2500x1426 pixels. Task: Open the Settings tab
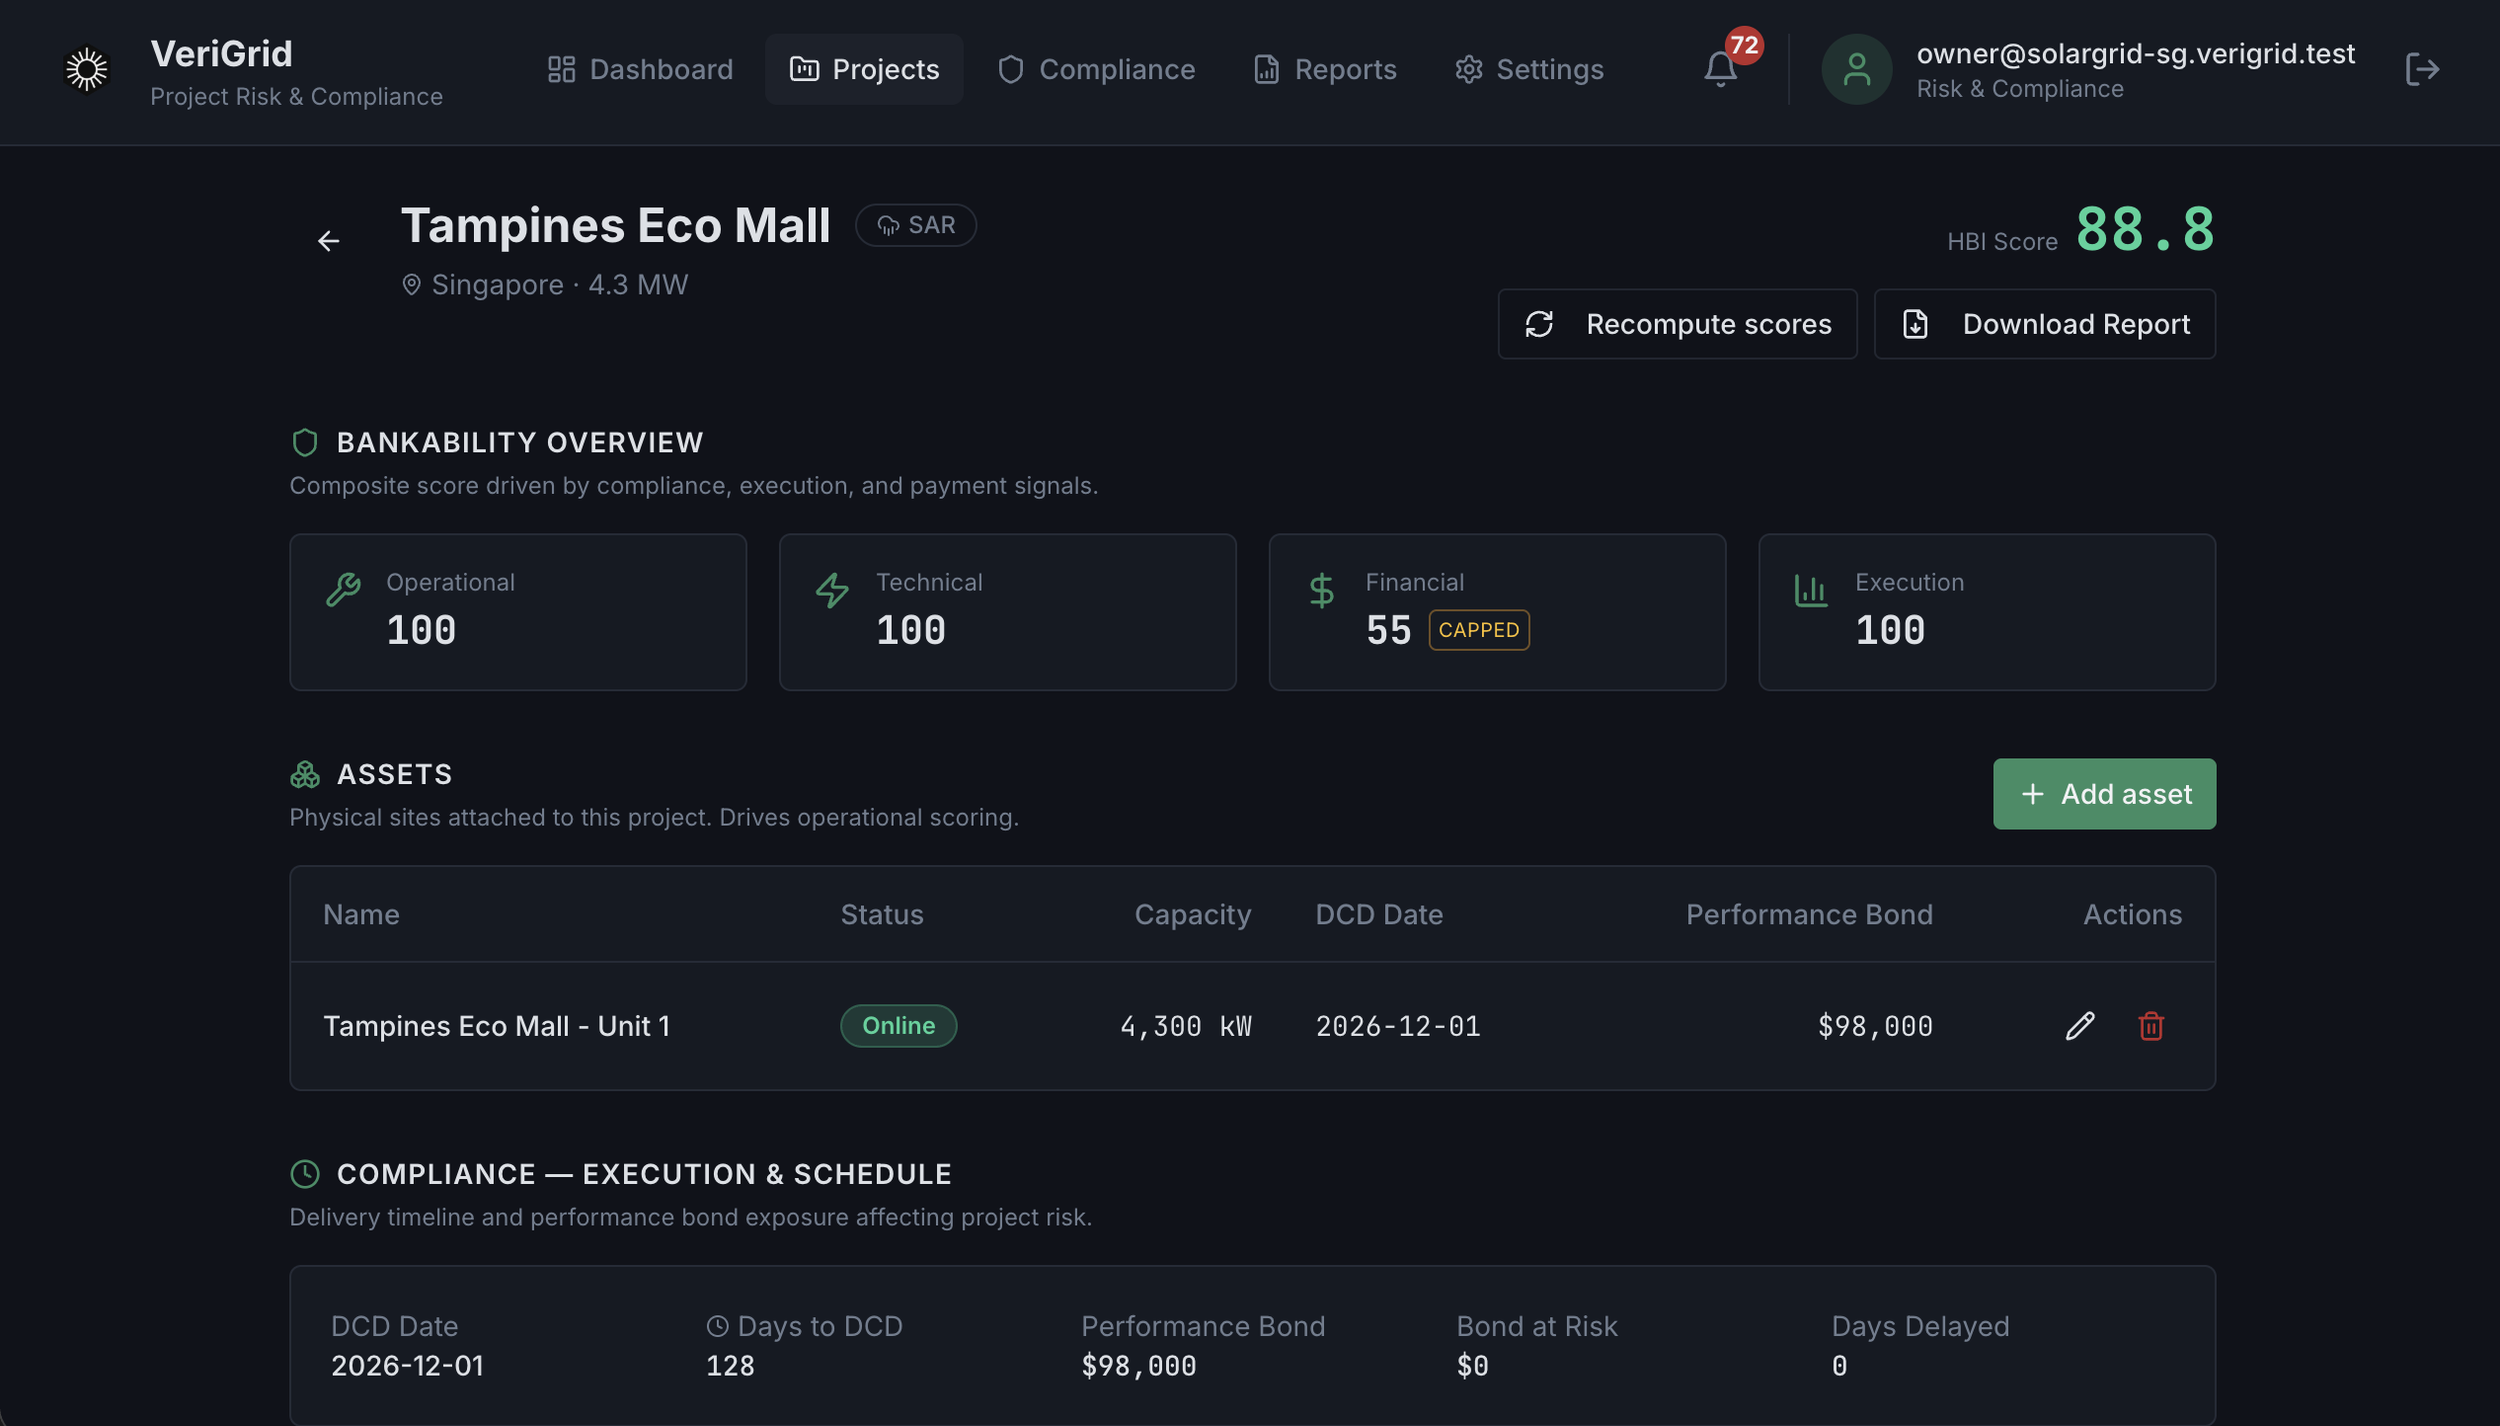tap(1529, 69)
